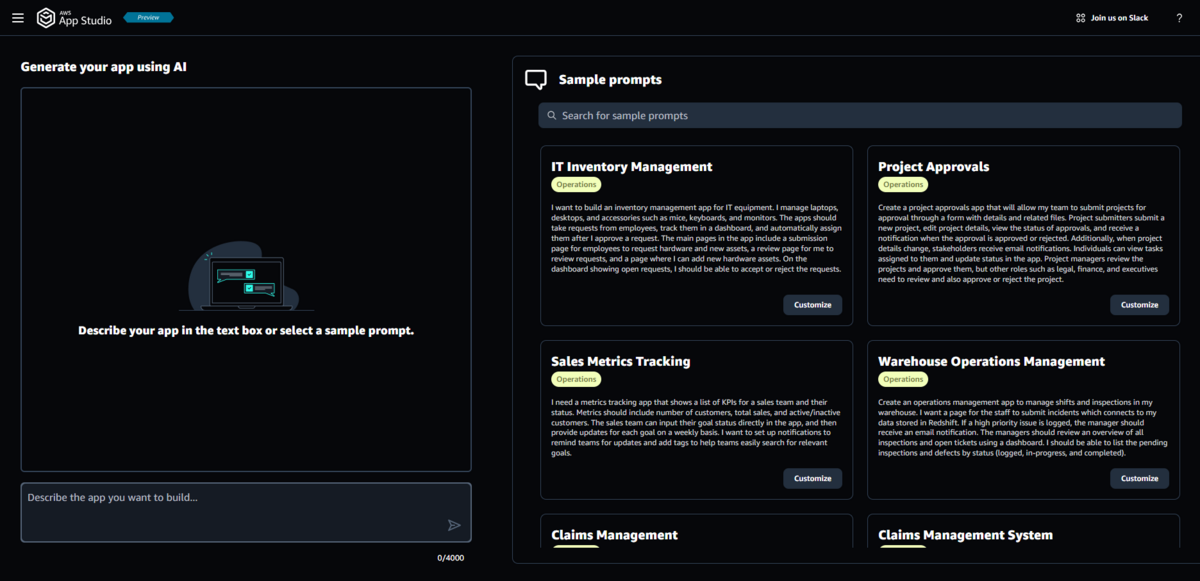Image resolution: width=1200 pixels, height=581 pixels.
Task: Select the Claims Management System card title
Action: tap(965, 535)
